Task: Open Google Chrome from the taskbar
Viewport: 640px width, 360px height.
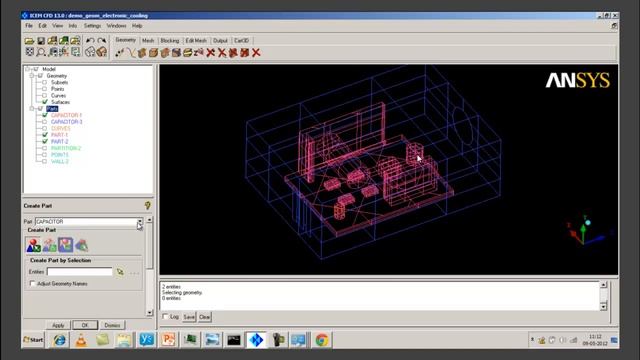Action: [322, 340]
